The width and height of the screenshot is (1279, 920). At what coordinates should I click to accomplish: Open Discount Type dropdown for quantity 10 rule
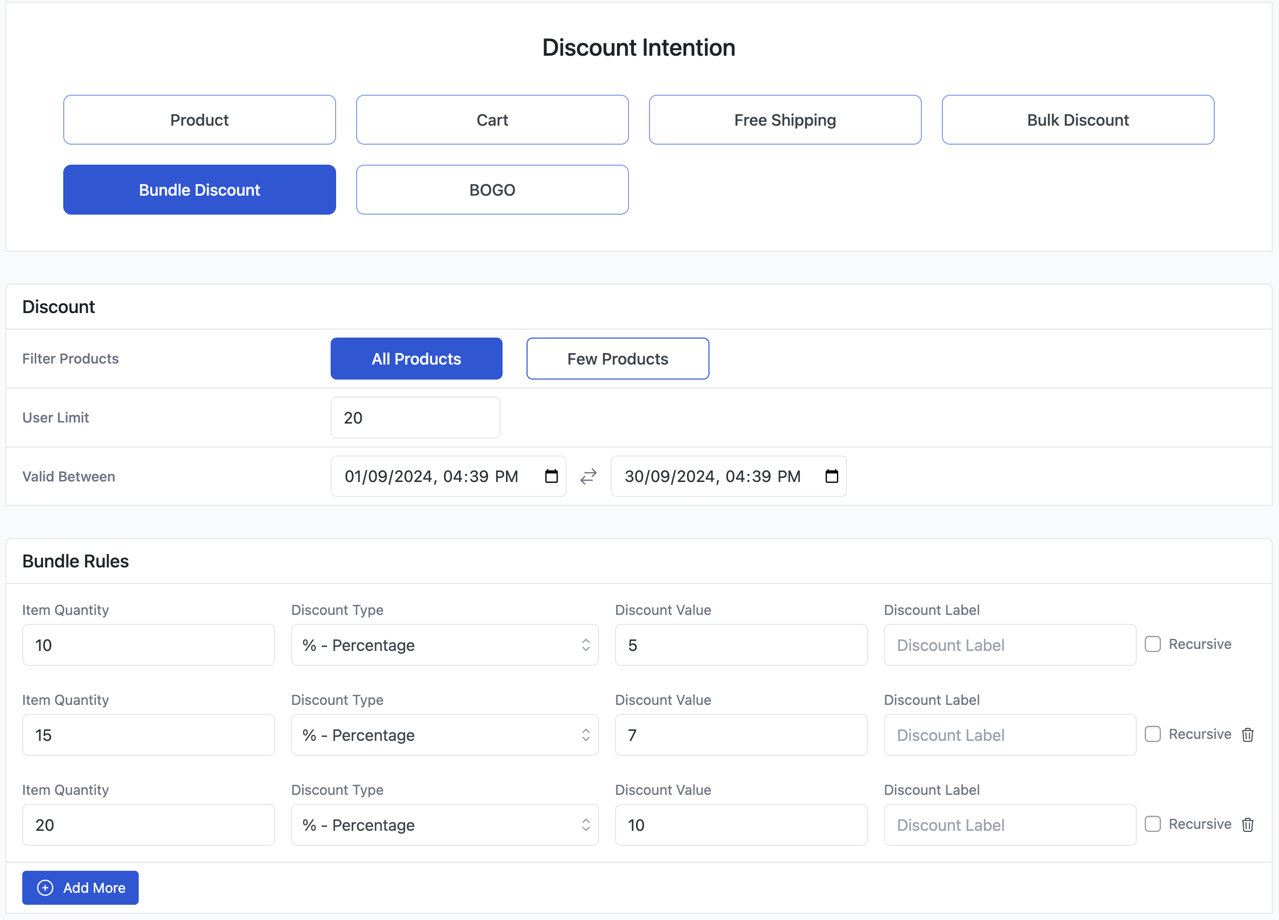coord(445,645)
